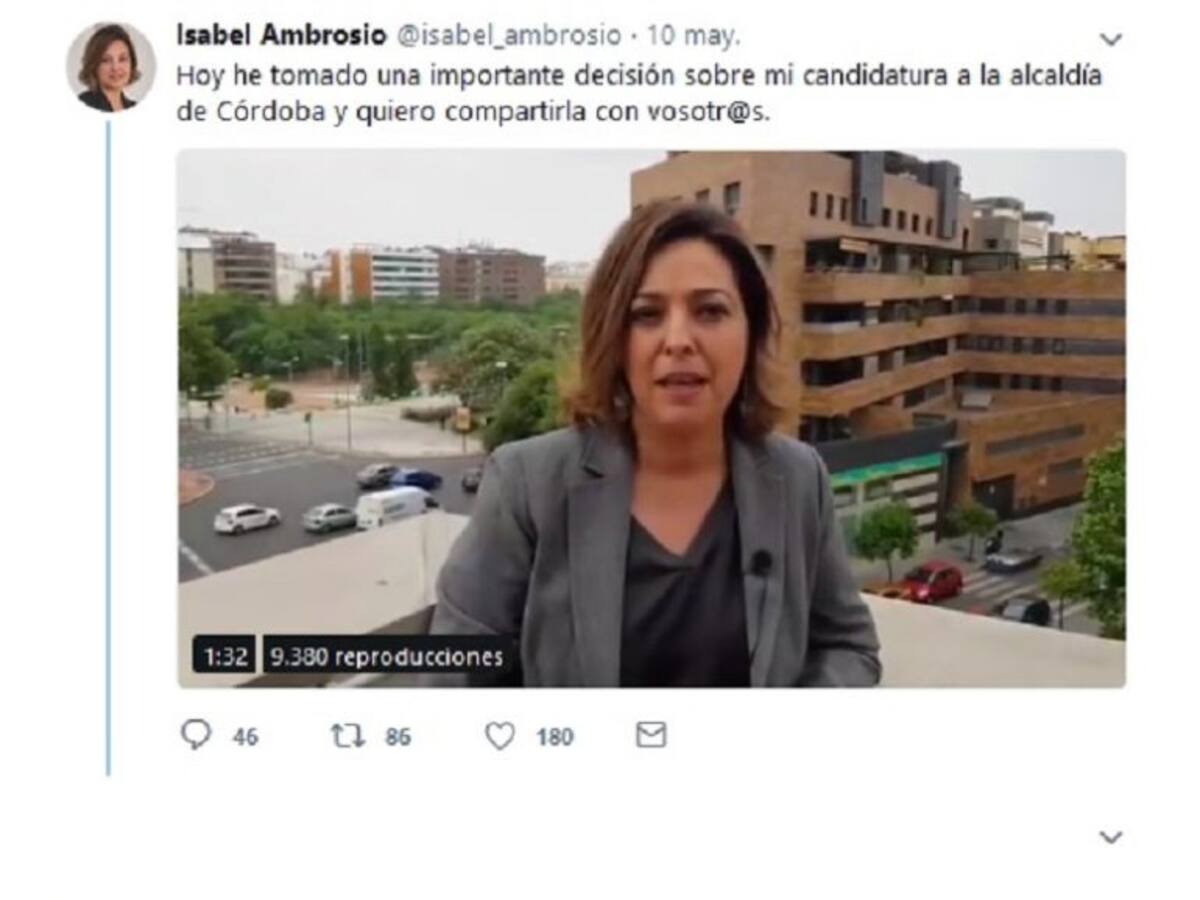This screenshot has width=1200, height=900.
Task: Open the 10 may. timestamp link
Action: pyautogui.click(x=694, y=35)
